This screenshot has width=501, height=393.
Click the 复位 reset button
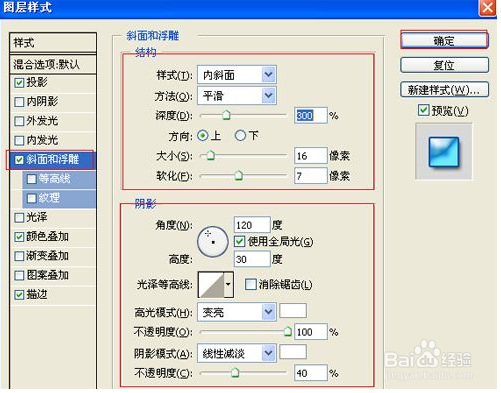pos(444,65)
